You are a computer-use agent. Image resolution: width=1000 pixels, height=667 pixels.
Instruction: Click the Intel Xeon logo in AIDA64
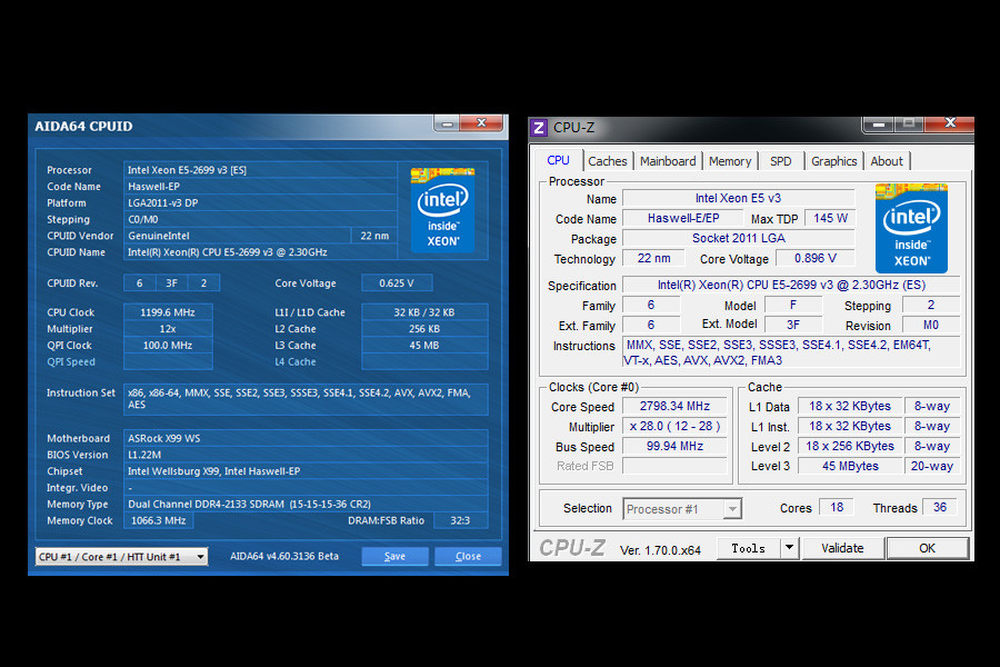coord(443,210)
